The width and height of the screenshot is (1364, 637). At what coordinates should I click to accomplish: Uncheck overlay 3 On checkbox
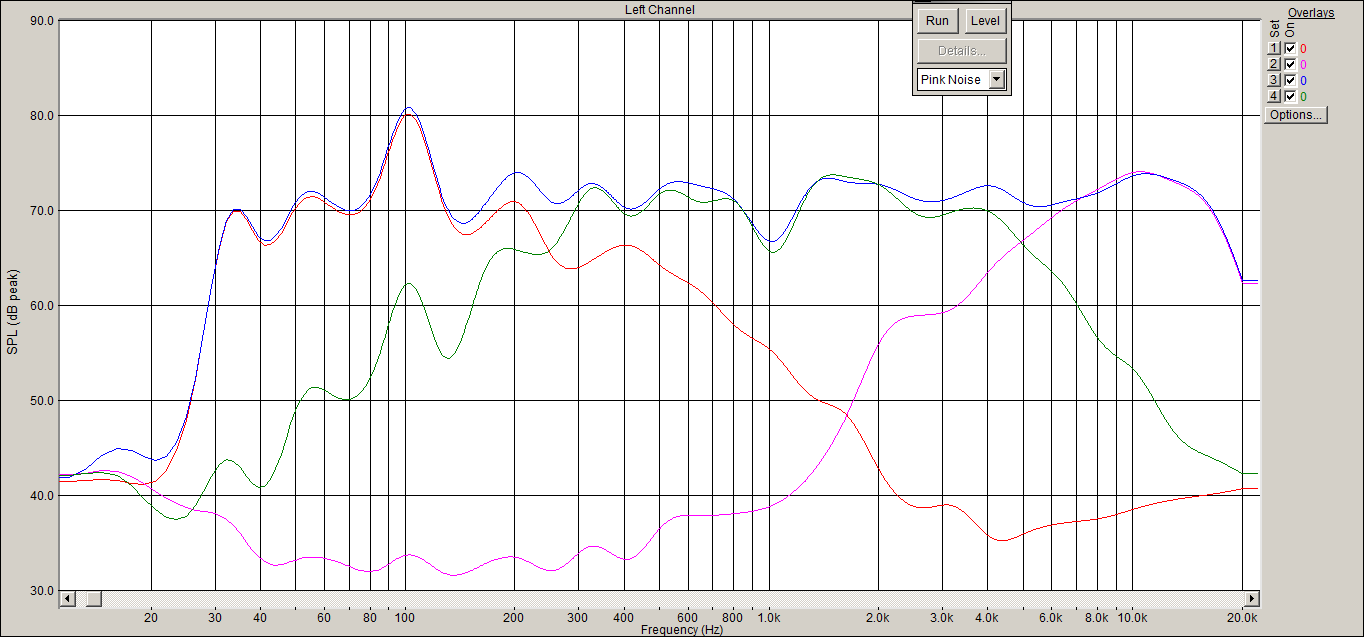pos(1290,80)
